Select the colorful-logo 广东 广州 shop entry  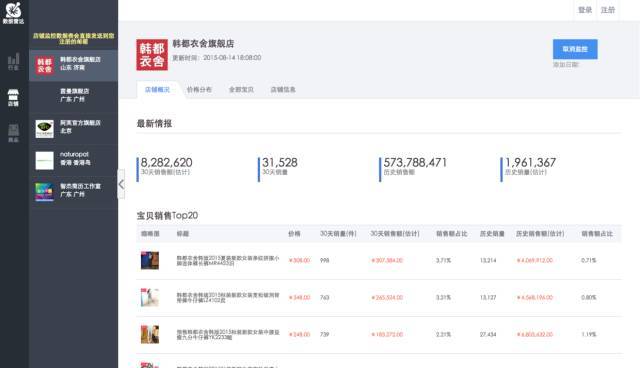[x=73, y=192]
